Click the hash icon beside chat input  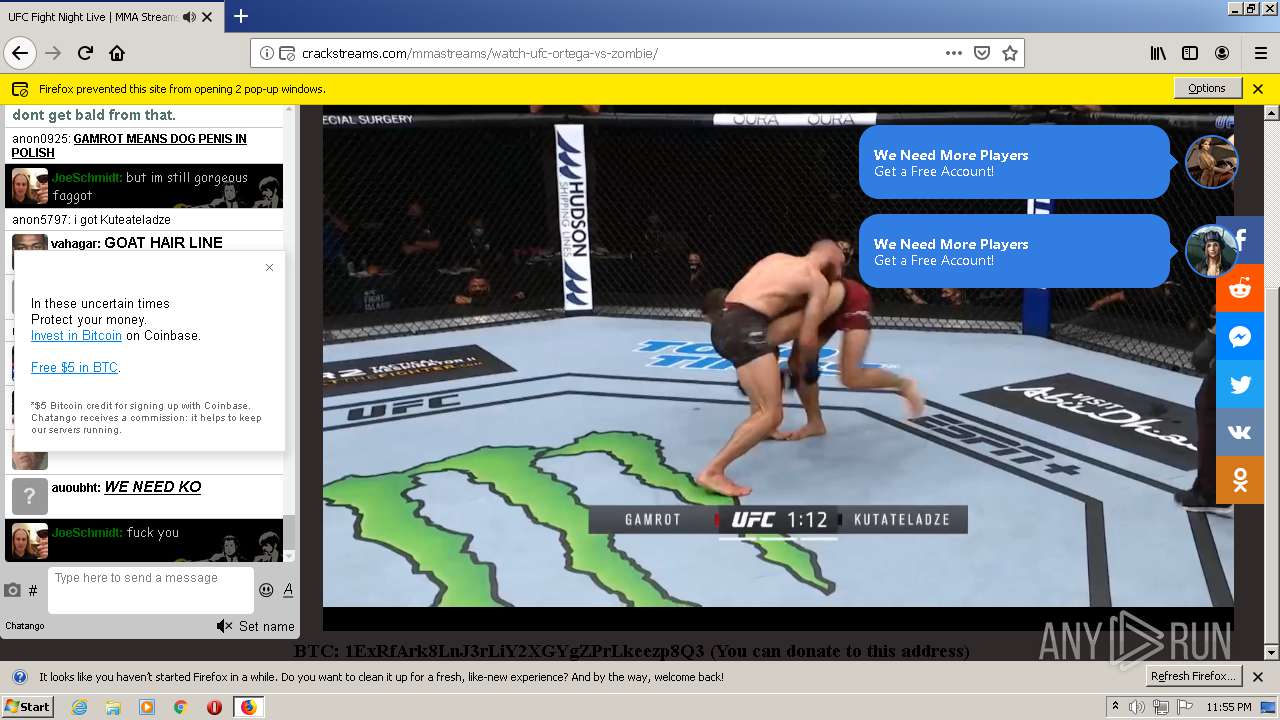(33, 590)
